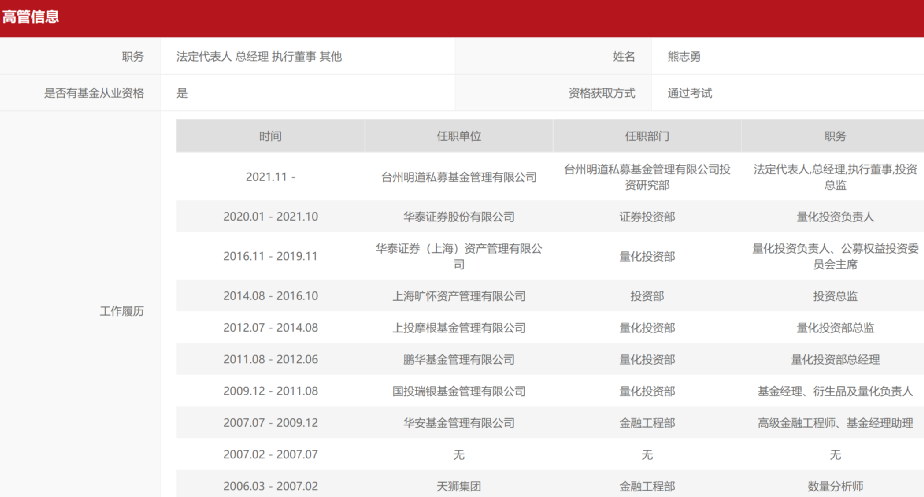Click the 法定代表人 总经理 执行董事 其他 value
Viewport: 924px width, 497px height.
click(259, 57)
